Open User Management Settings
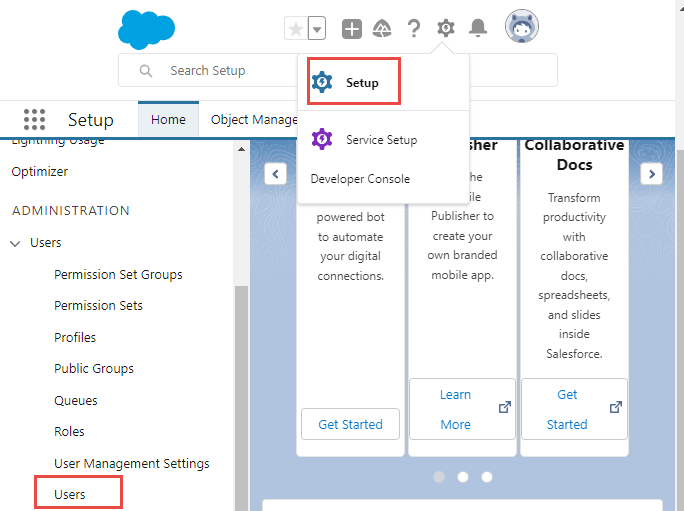 point(132,463)
